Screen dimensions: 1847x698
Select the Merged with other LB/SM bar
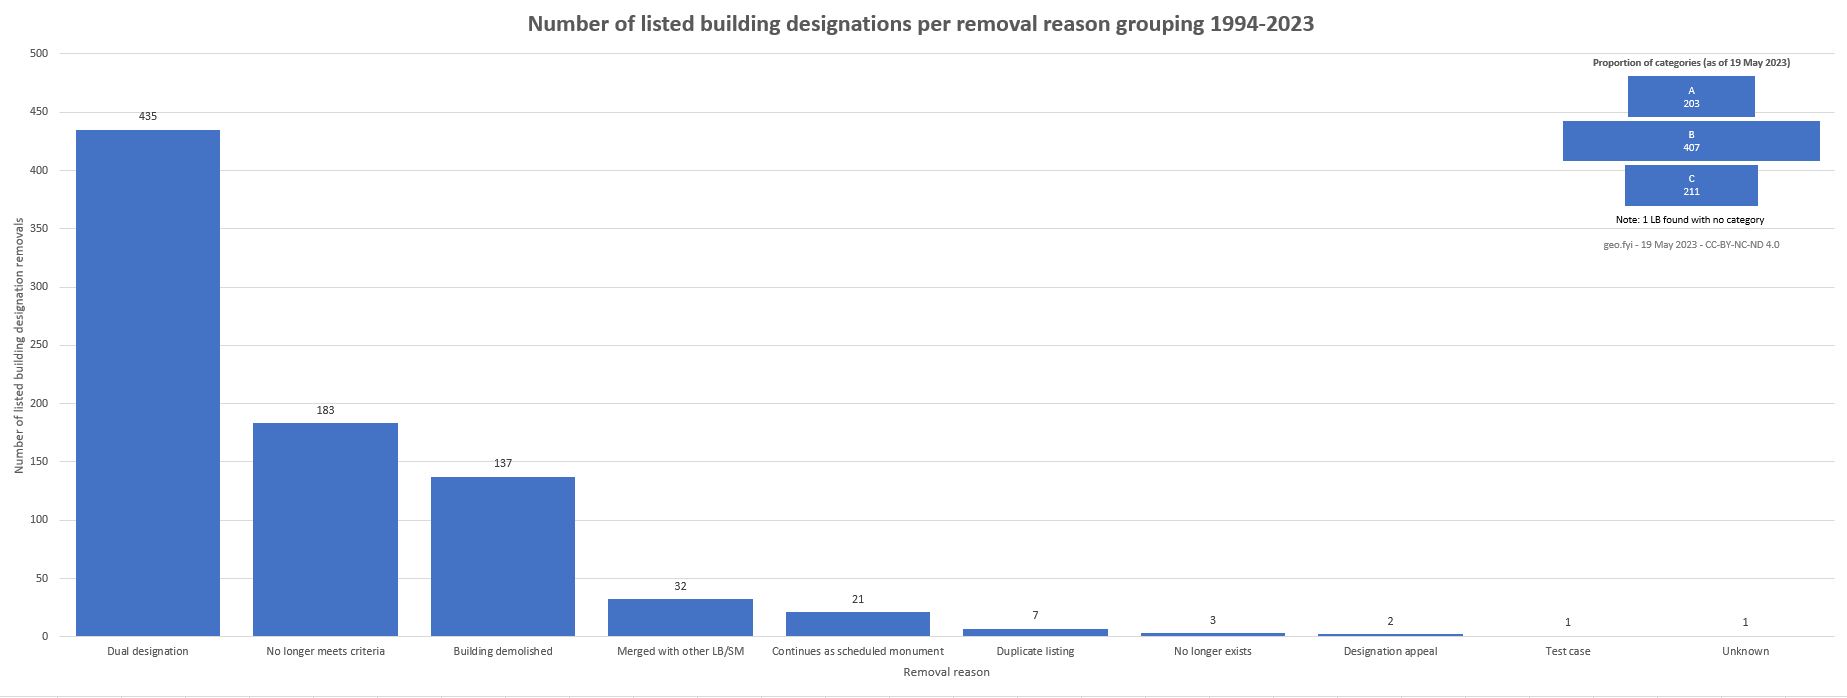(x=680, y=617)
